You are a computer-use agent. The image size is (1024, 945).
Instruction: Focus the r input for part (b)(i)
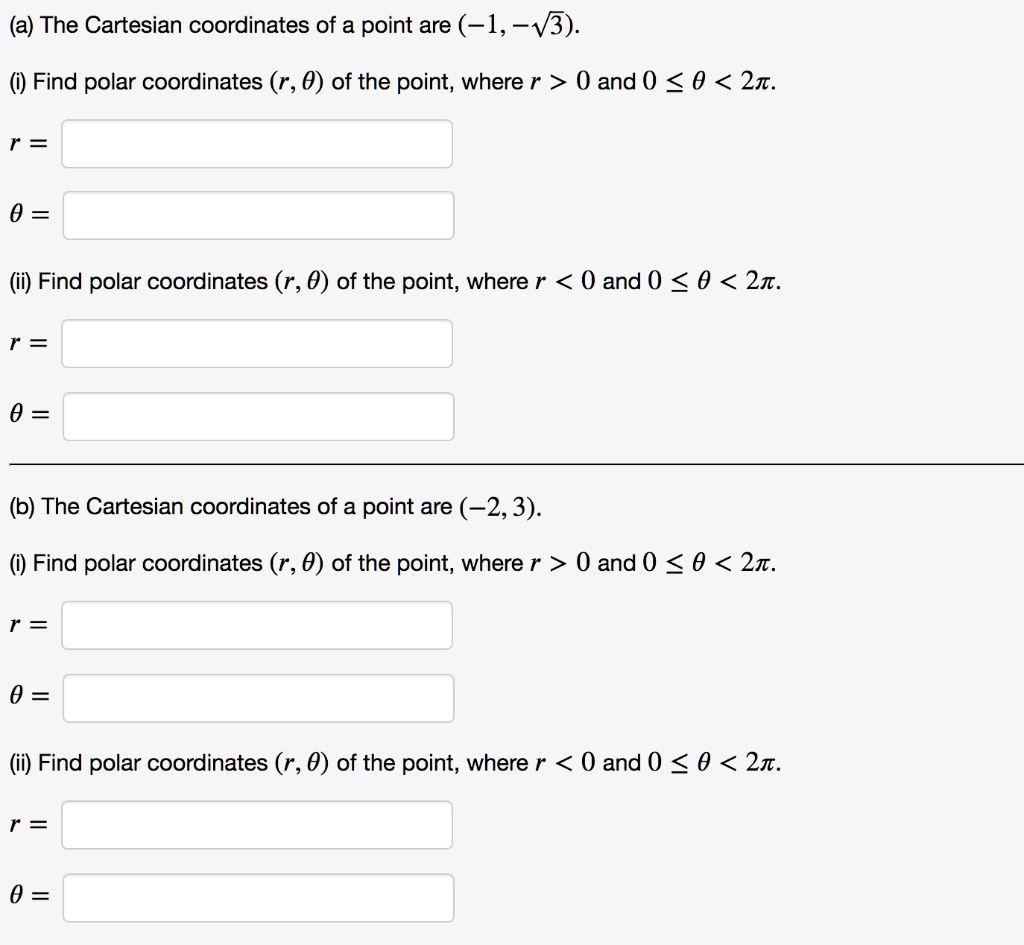pos(257,626)
